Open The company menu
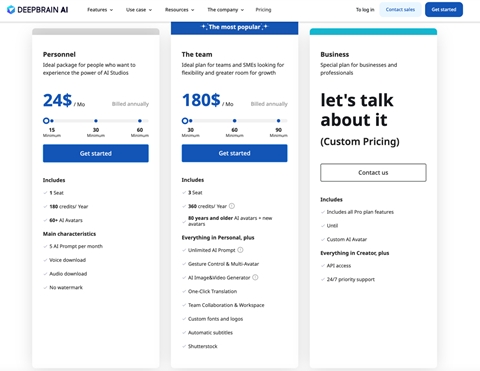The height and width of the screenshot is (371, 480). (x=225, y=10)
